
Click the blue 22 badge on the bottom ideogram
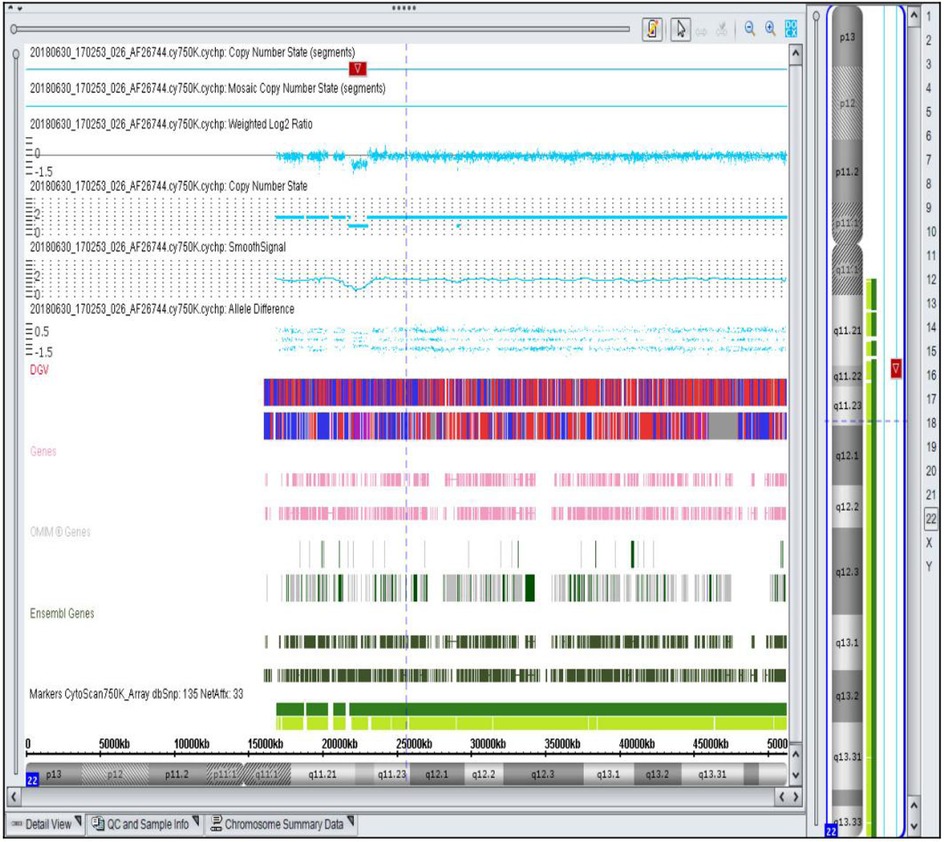tap(32, 781)
